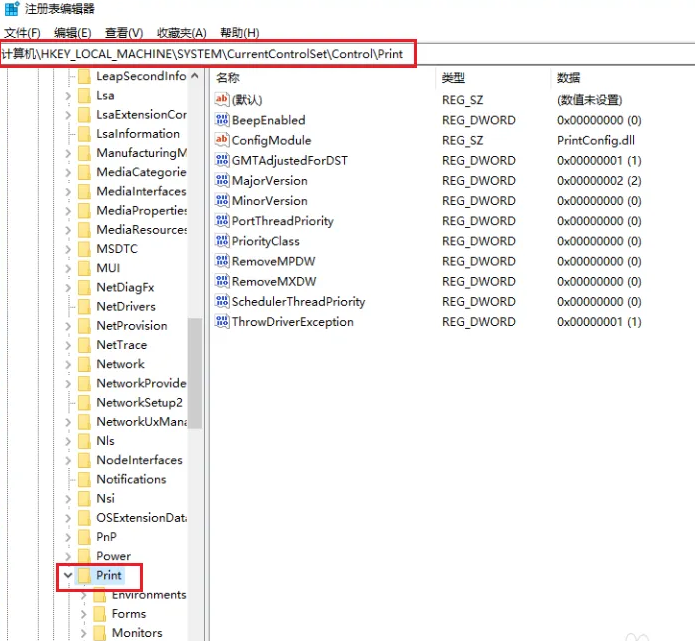Screen dimensions: 695x641
Task: Expand the NodeInterfaces tree node
Action: tap(68, 460)
